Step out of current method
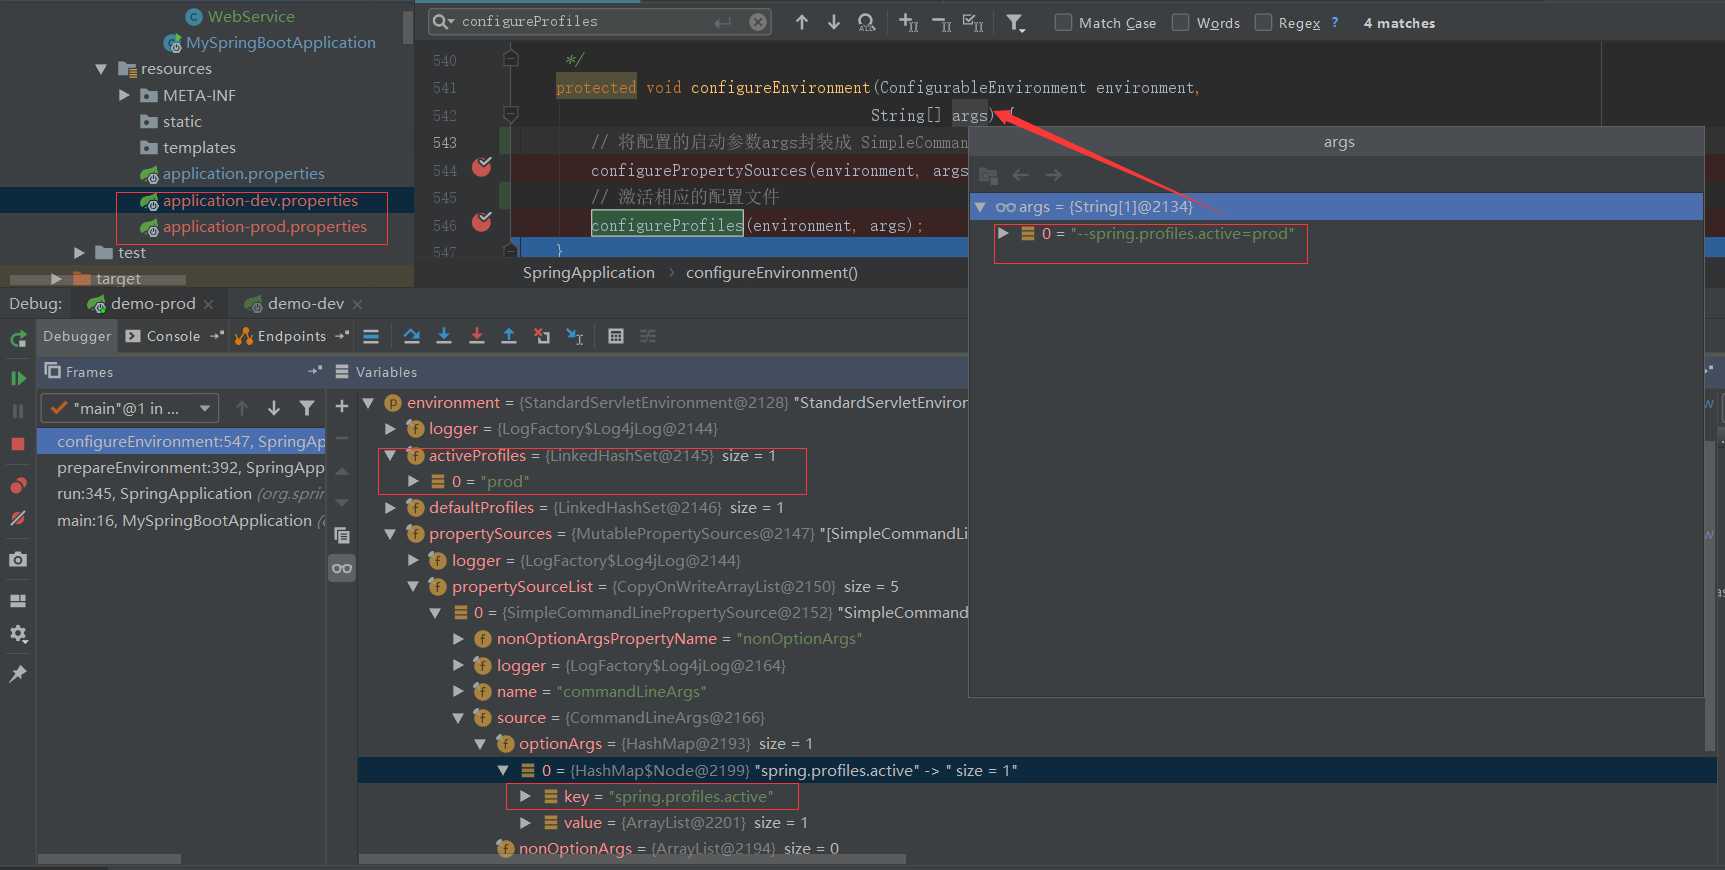Viewport: 1725px width, 870px height. click(509, 336)
